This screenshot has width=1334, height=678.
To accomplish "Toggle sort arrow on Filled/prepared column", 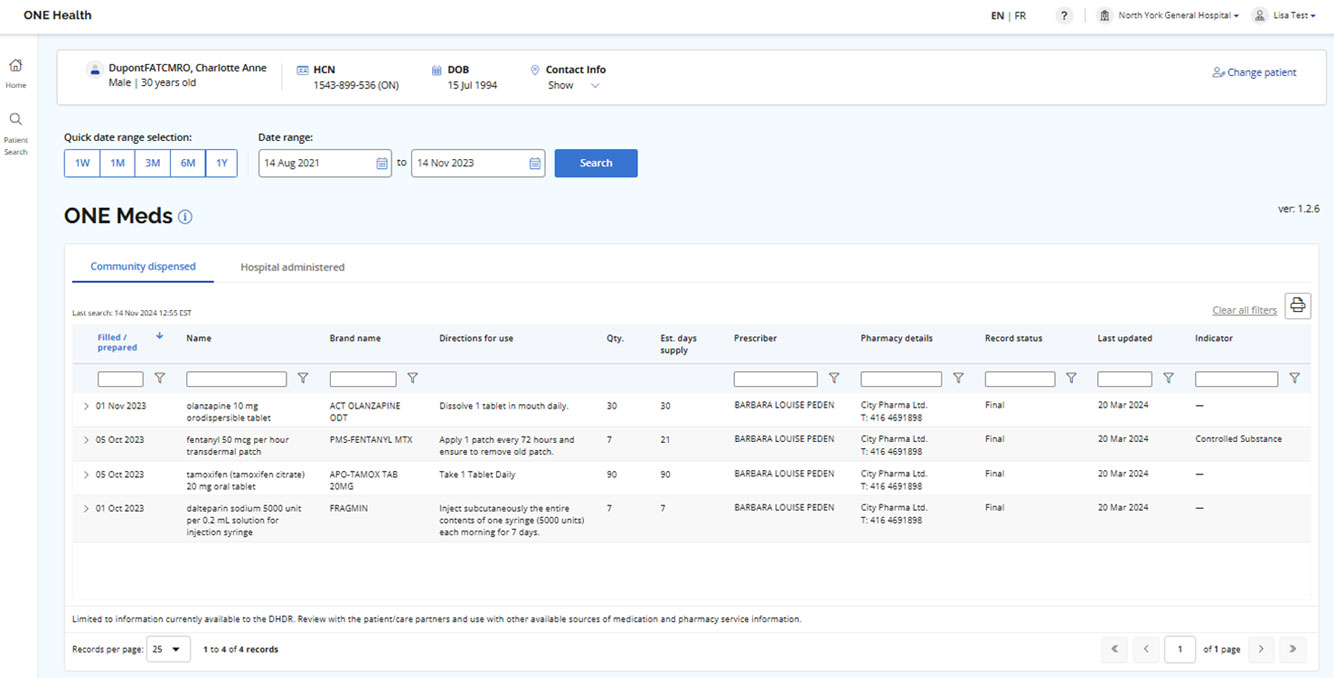I will tap(160, 336).
